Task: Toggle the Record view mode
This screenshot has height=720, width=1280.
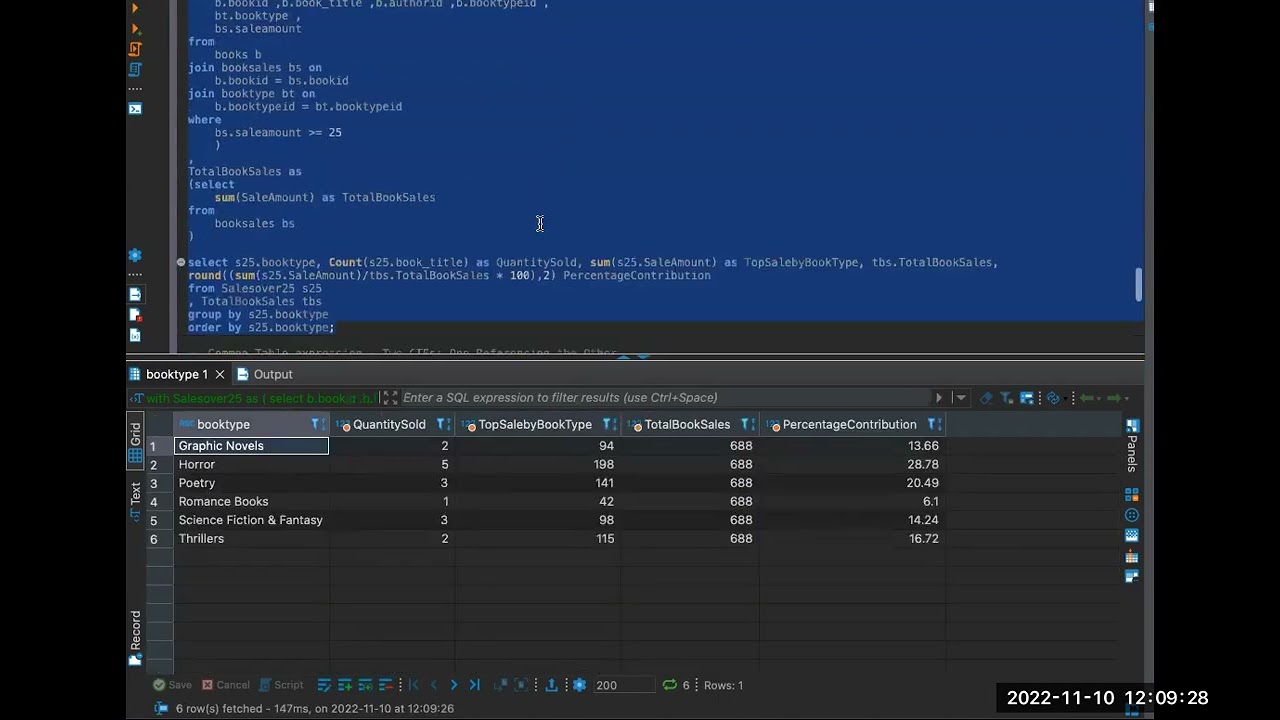Action: [x=135, y=638]
